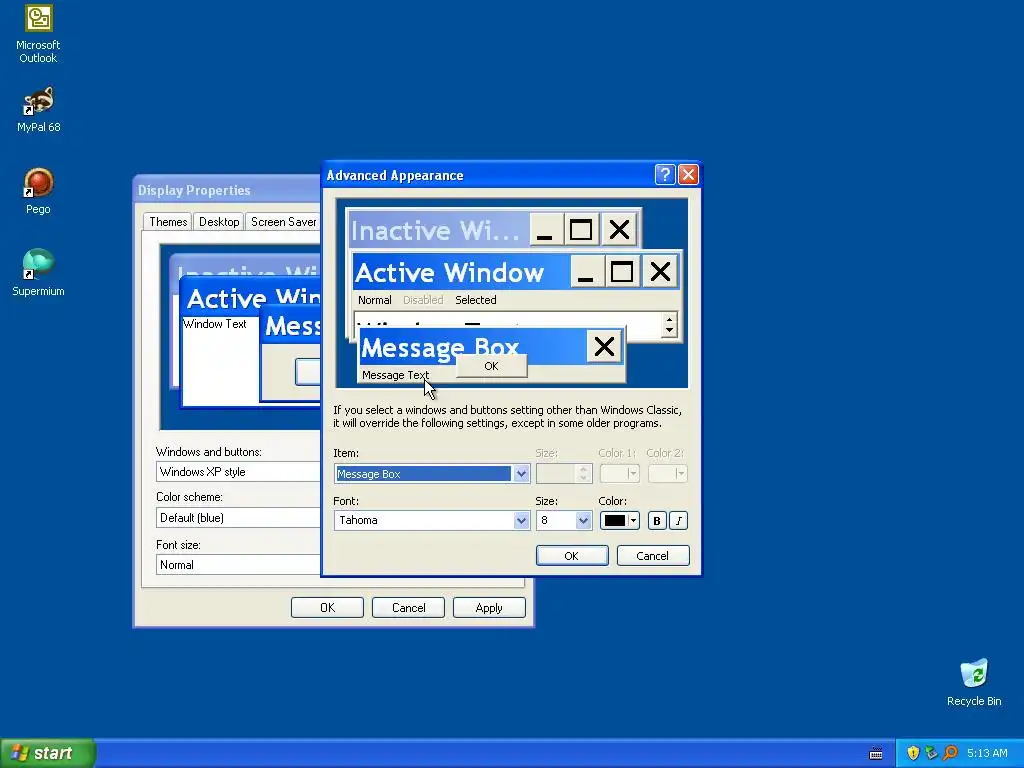This screenshot has height=768, width=1024.
Task: Click Window Text in Display Properties preview
Action: pyautogui.click(x=215, y=324)
